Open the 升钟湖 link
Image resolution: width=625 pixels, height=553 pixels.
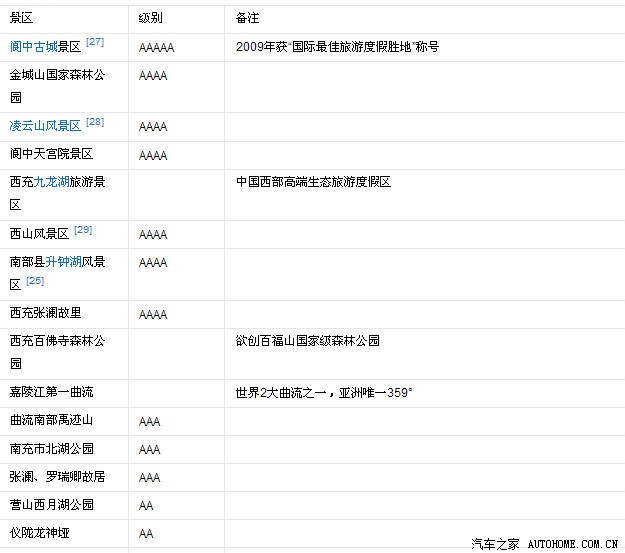pyautogui.click(x=63, y=262)
